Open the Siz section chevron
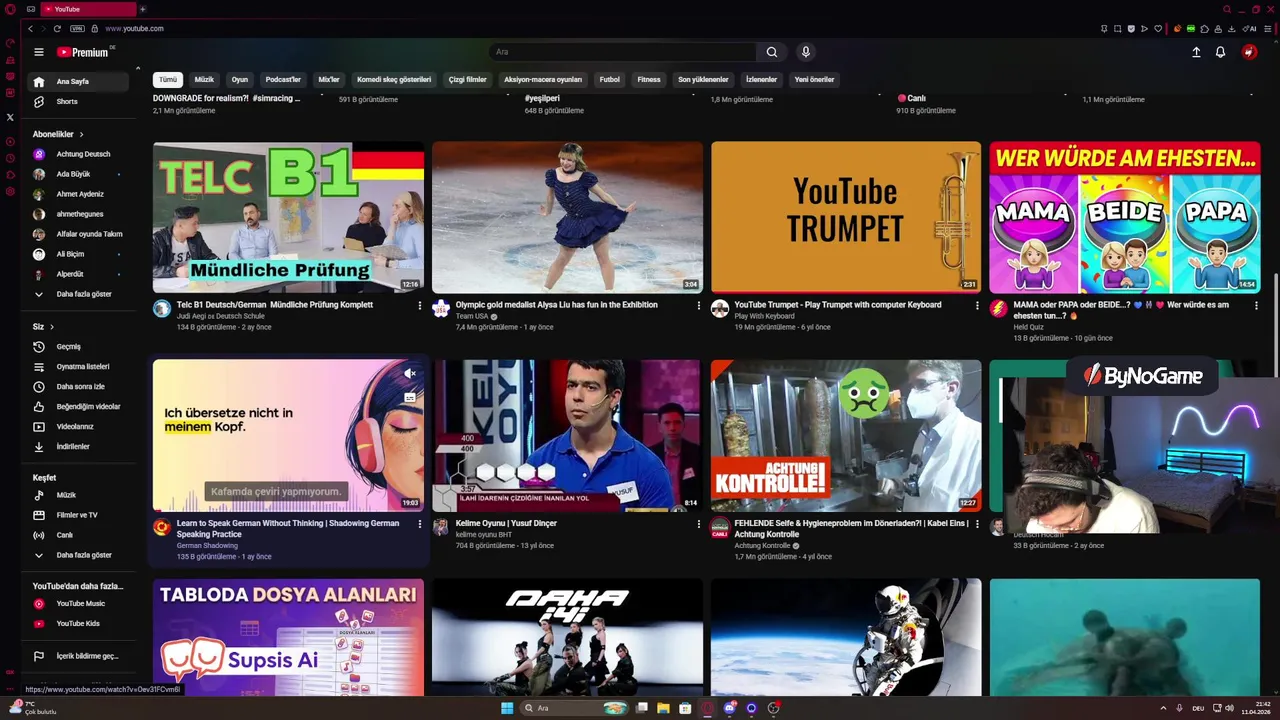Viewport: 1280px width, 720px height. pyautogui.click(x=52, y=327)
